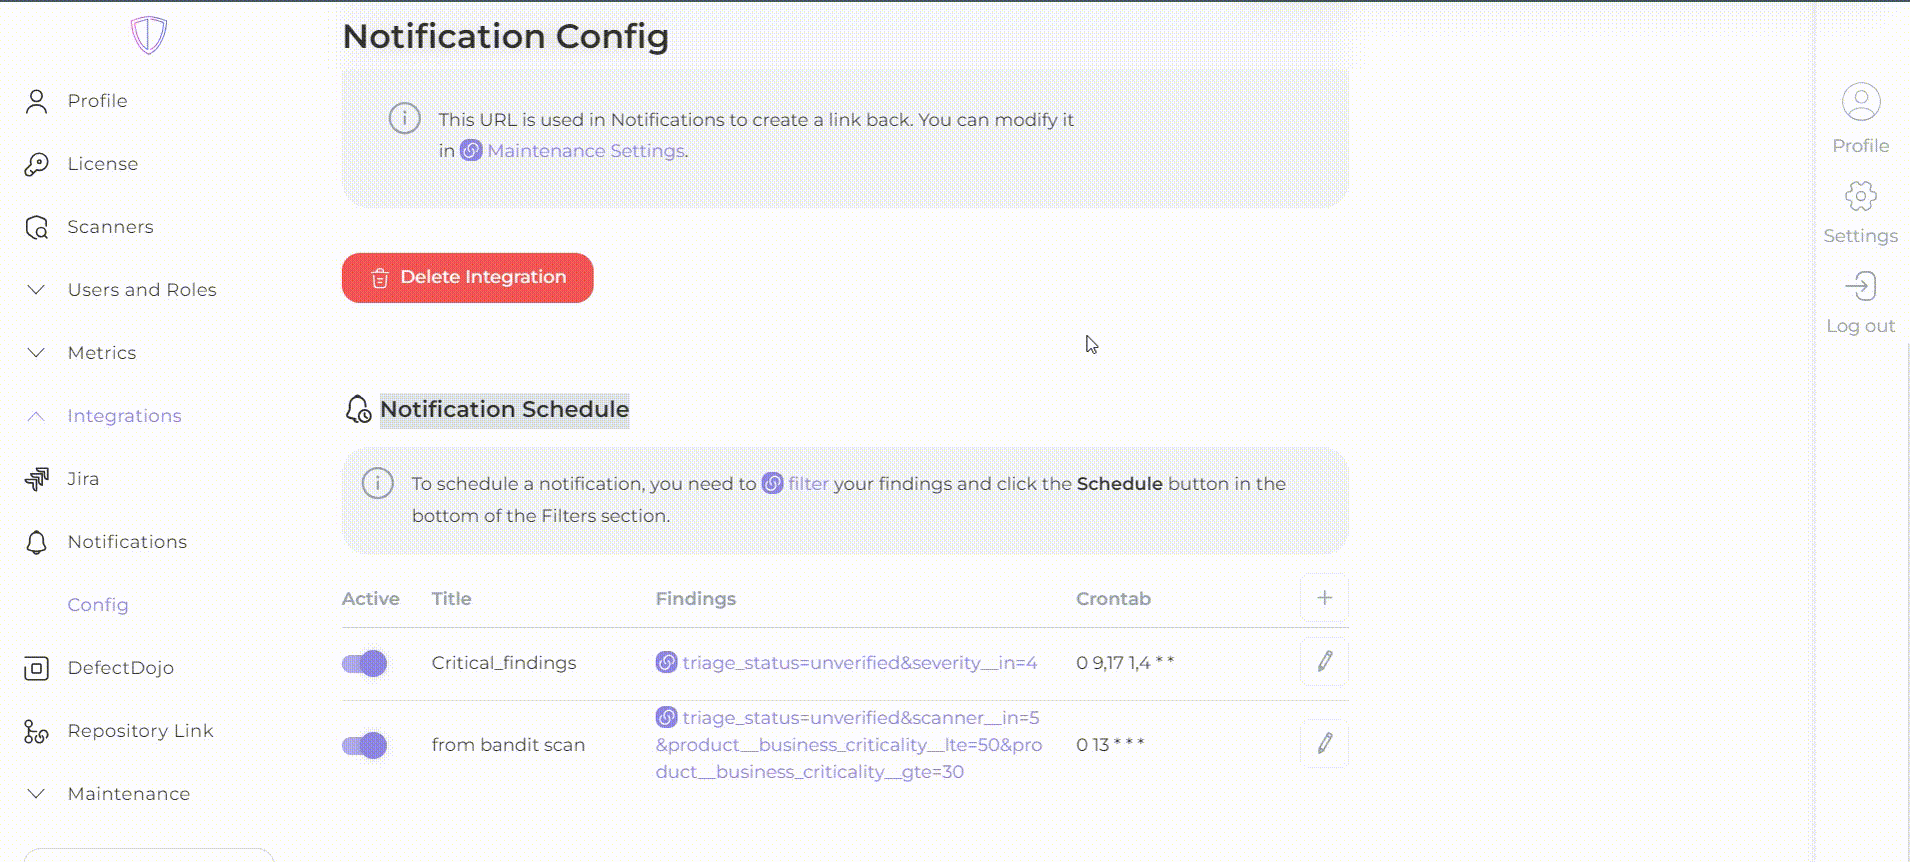
Task: Edit the Critical_findings schedule with pencil icon
Action: coord(1324,662)
